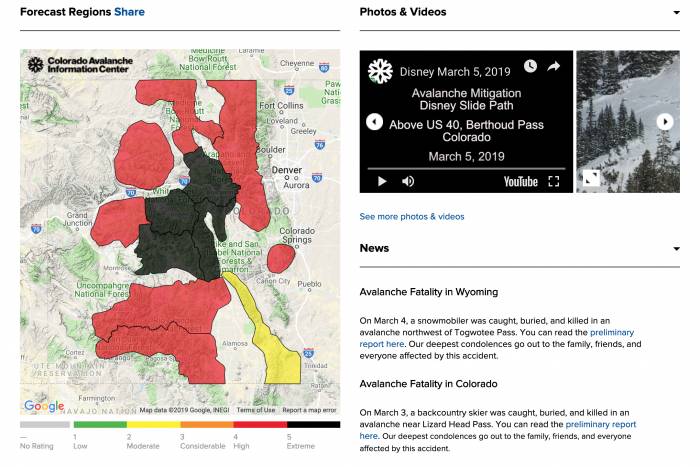Click the Google logo on the map
The image size is (700, 467).
[44, 406]
